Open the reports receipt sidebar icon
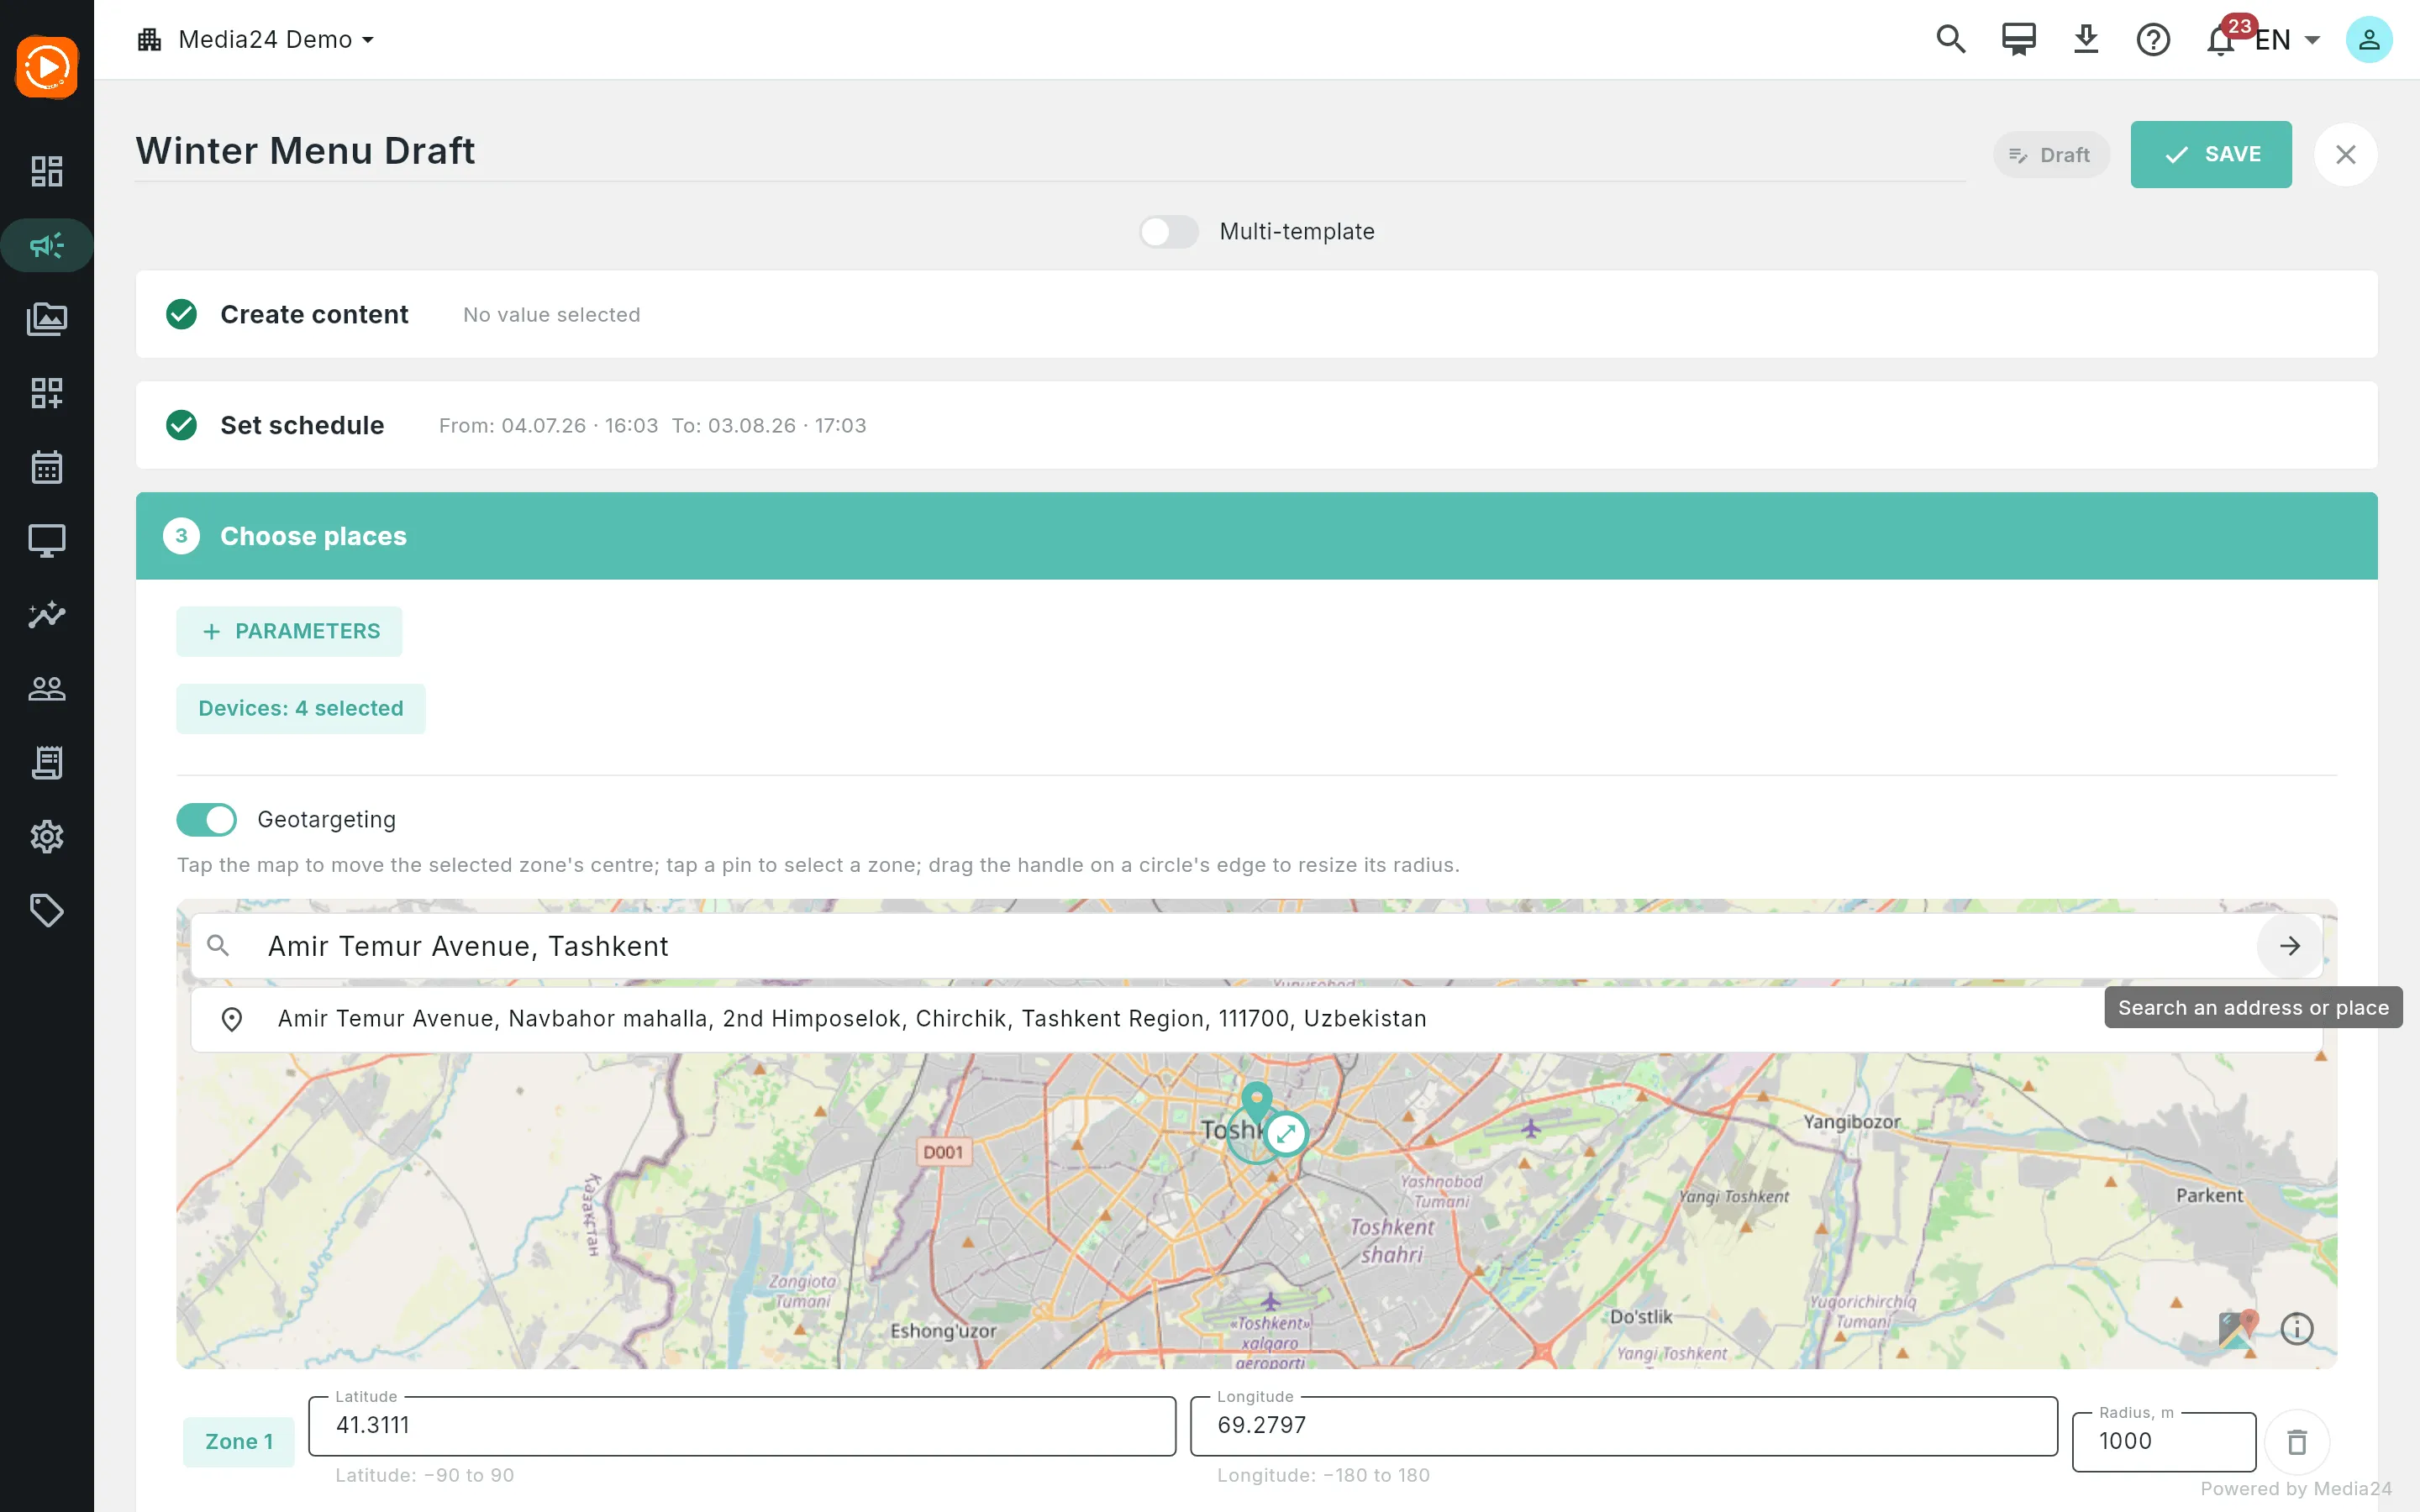The image size is (2420, 1512). pyautogui.click(x=47, y=763)
